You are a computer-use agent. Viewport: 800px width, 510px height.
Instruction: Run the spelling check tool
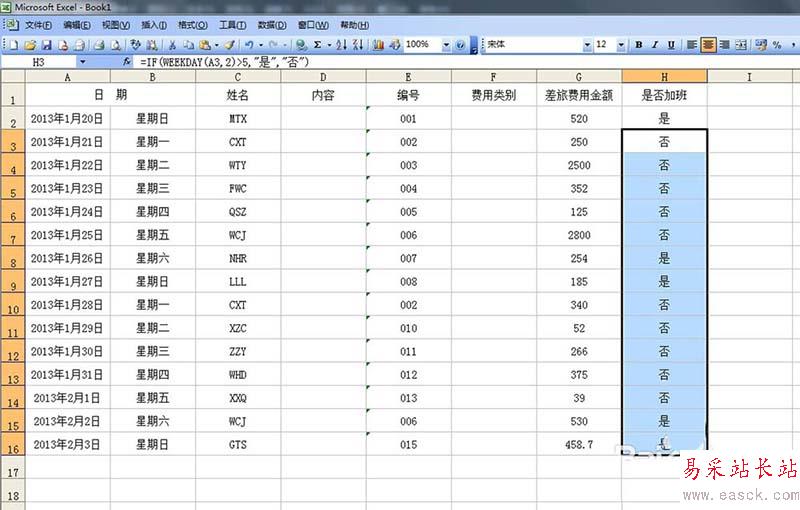[x=136, y=45]
